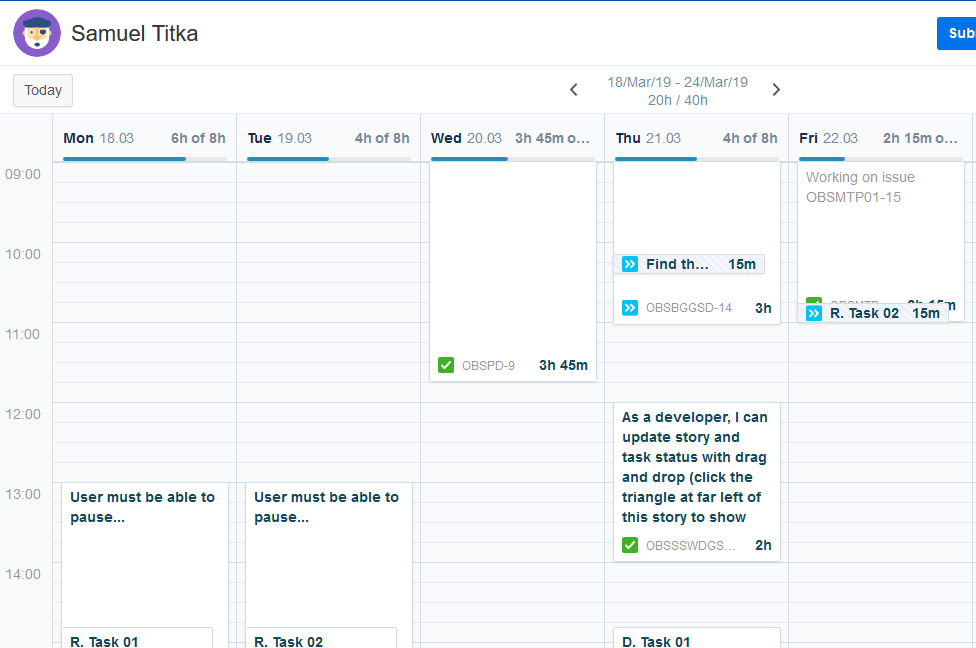Click the blue arrow icon beside Find th...
976x648 pixels.
(630, 264)
